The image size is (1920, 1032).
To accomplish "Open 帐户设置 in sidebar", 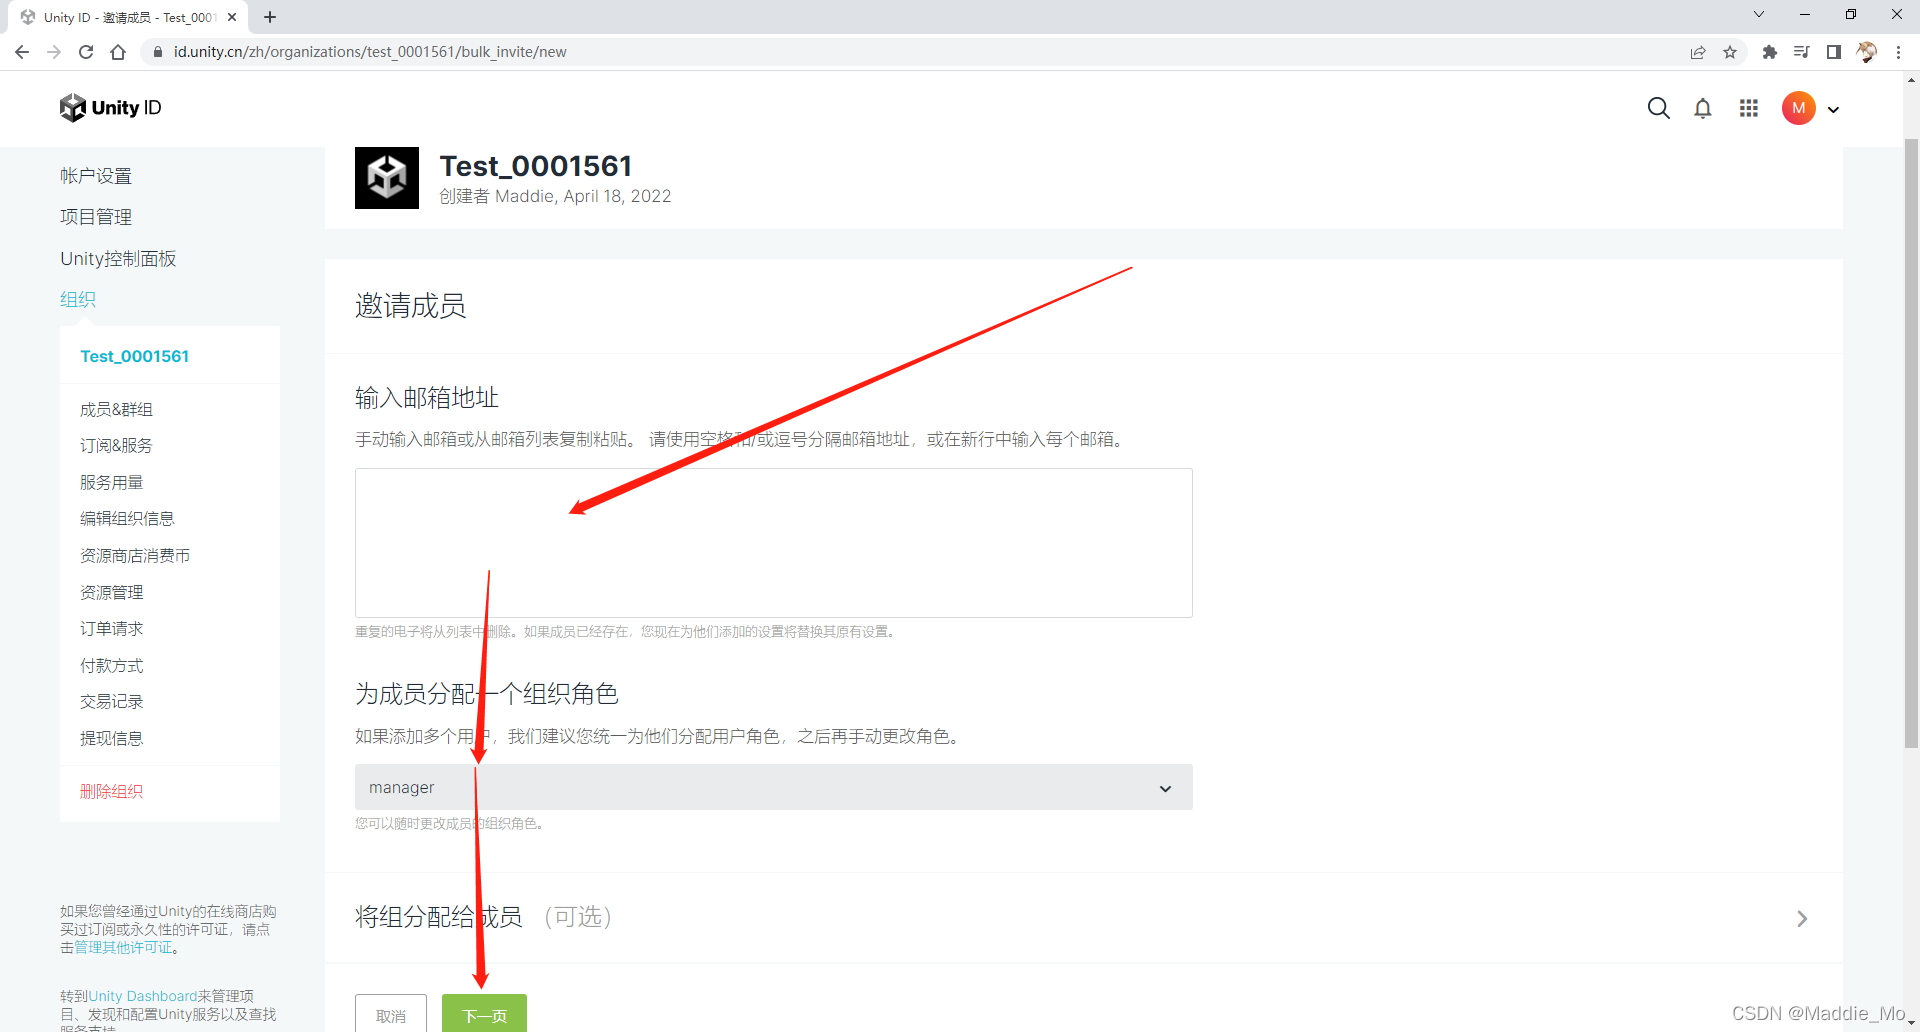I will 96,176.
